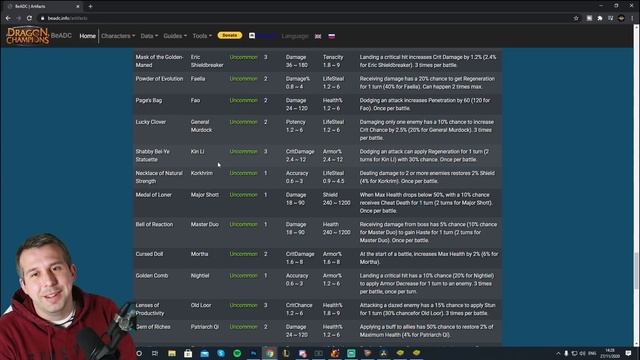Open File Explorer from taskbar
This screenshot has width=640, height=360.
pos(172,353)
